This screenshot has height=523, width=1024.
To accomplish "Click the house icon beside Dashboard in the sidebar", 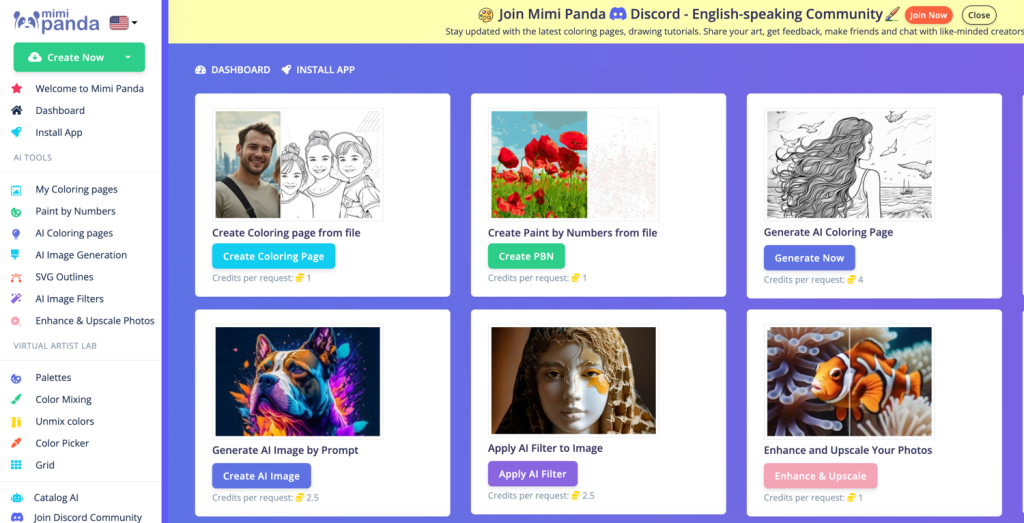I will pos(16,110).
